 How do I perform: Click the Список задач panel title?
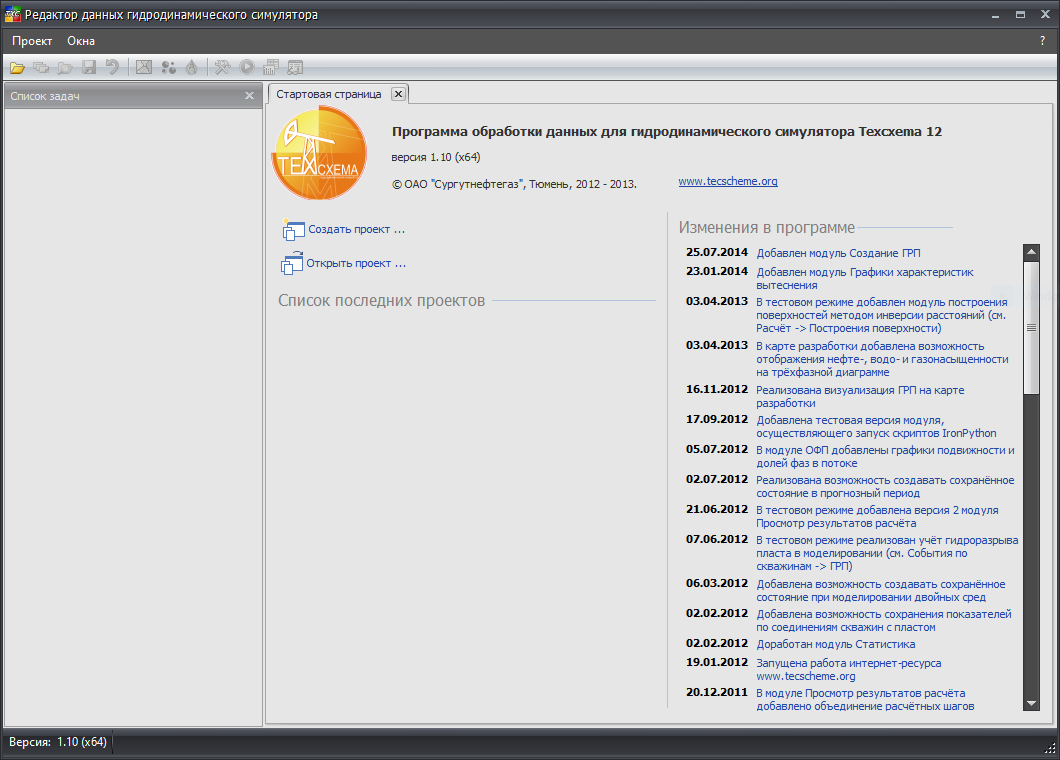[x=45, y=96]
